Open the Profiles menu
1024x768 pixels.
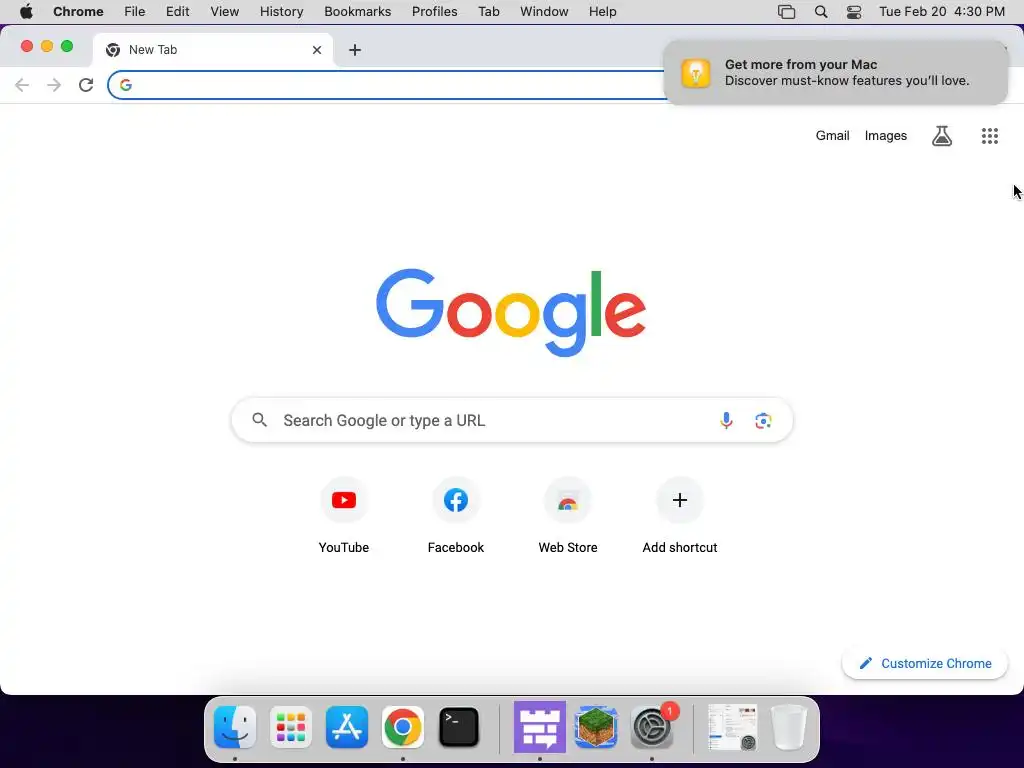pyautogui.click(x=434, y=12)
